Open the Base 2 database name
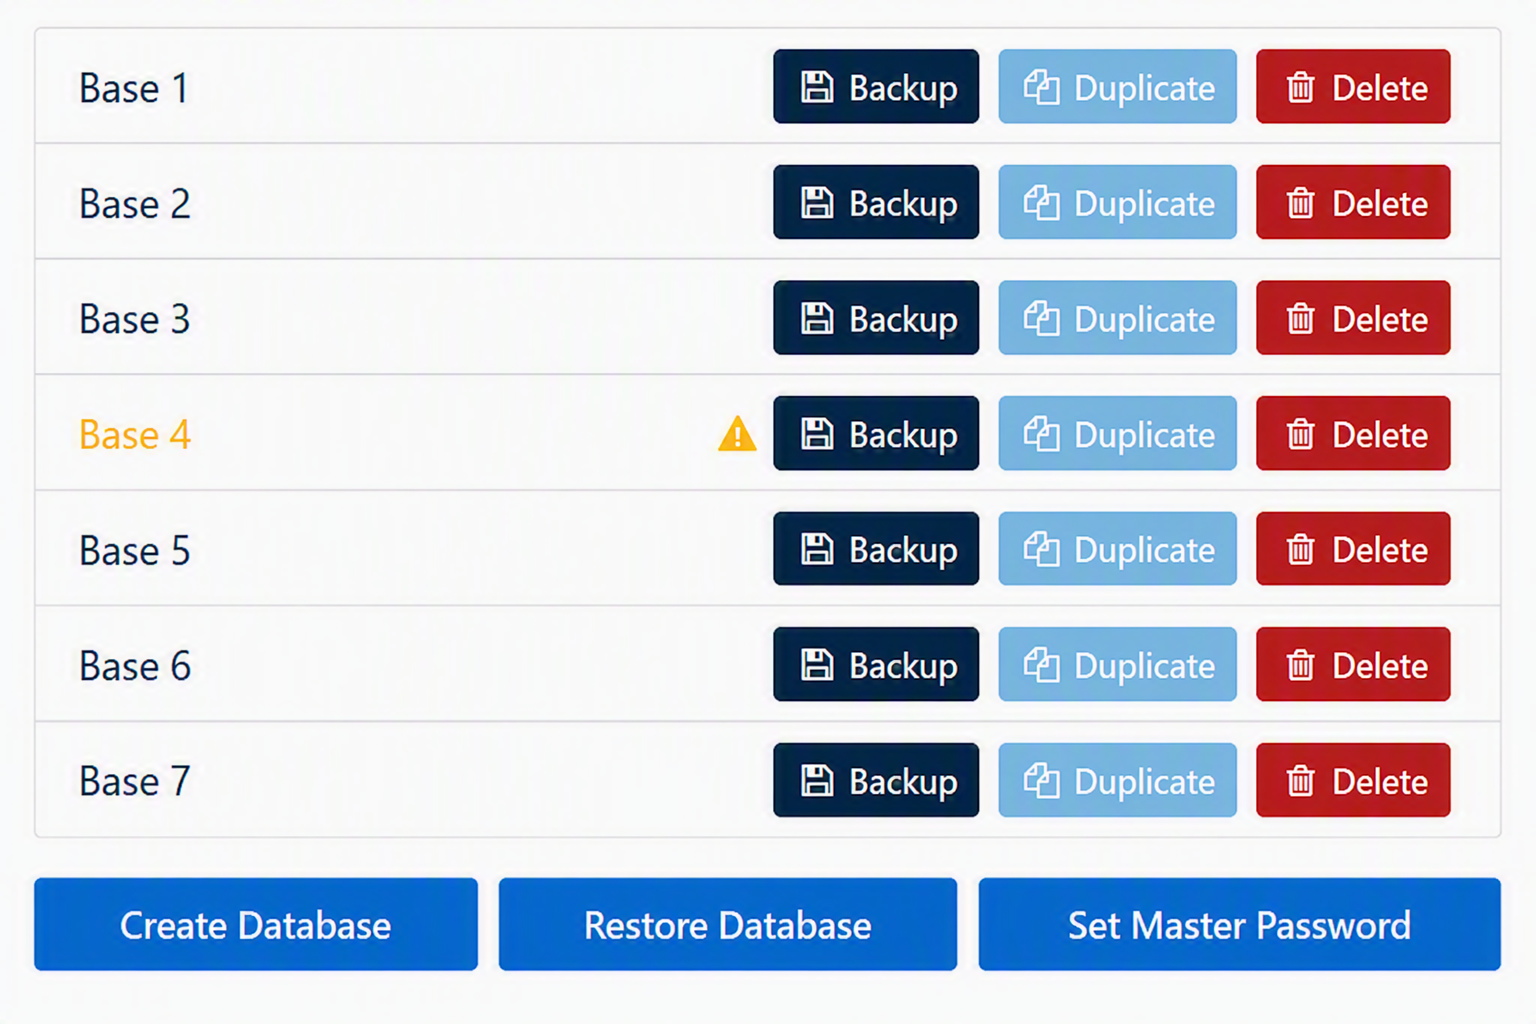 pos(134,204)
